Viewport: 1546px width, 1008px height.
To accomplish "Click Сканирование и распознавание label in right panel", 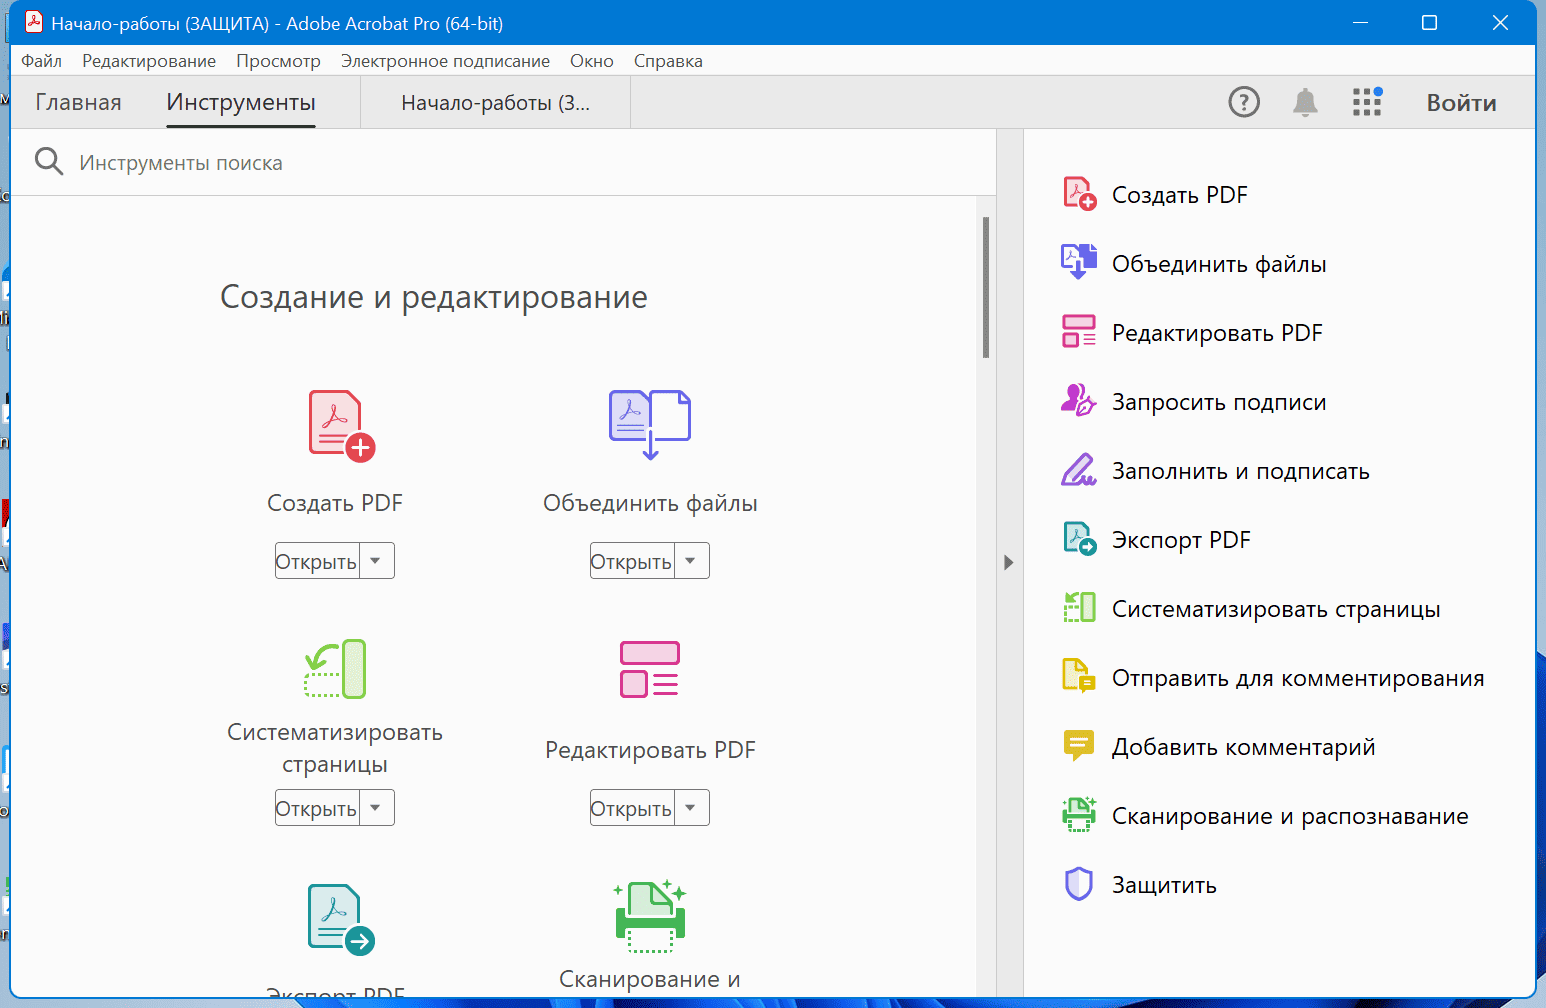I will point(1290,815).
